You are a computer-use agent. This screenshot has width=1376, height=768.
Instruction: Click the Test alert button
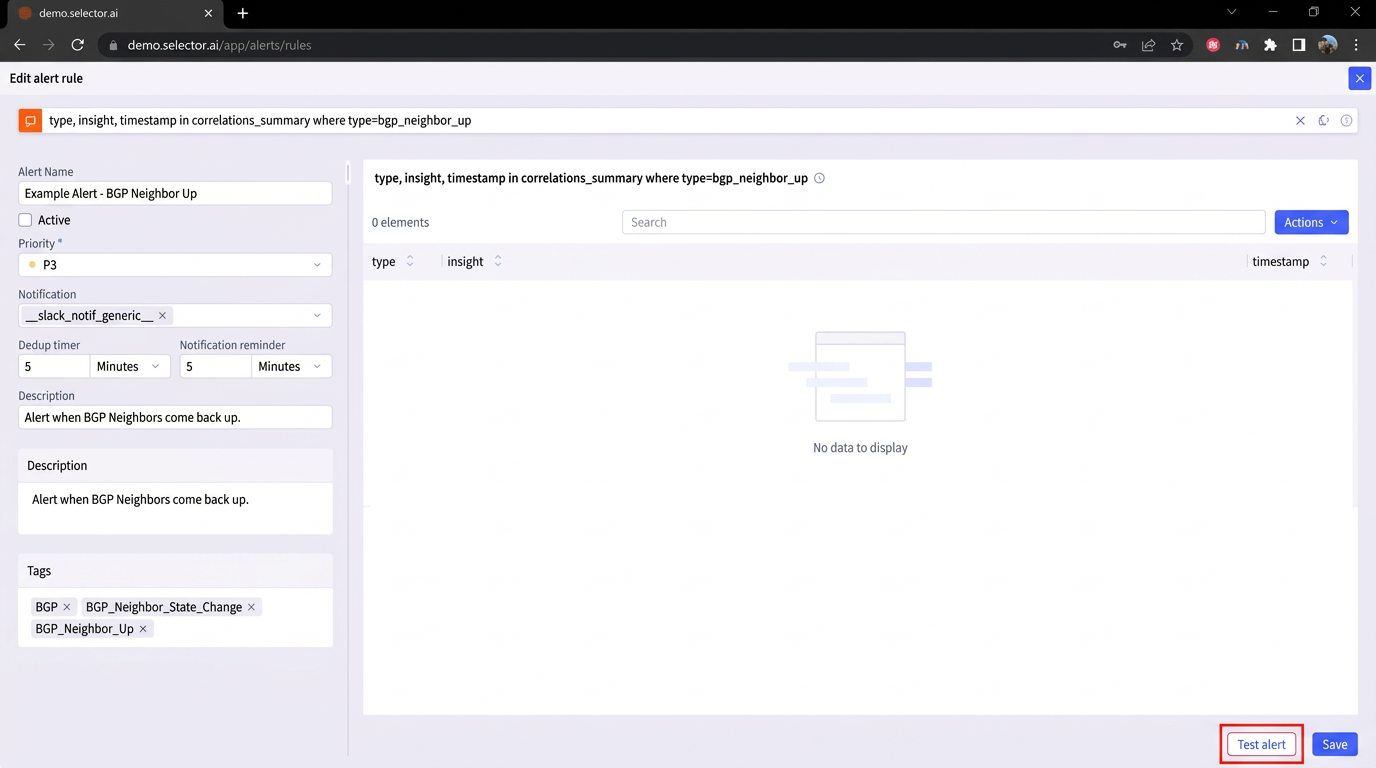[x=1262, y=744]
